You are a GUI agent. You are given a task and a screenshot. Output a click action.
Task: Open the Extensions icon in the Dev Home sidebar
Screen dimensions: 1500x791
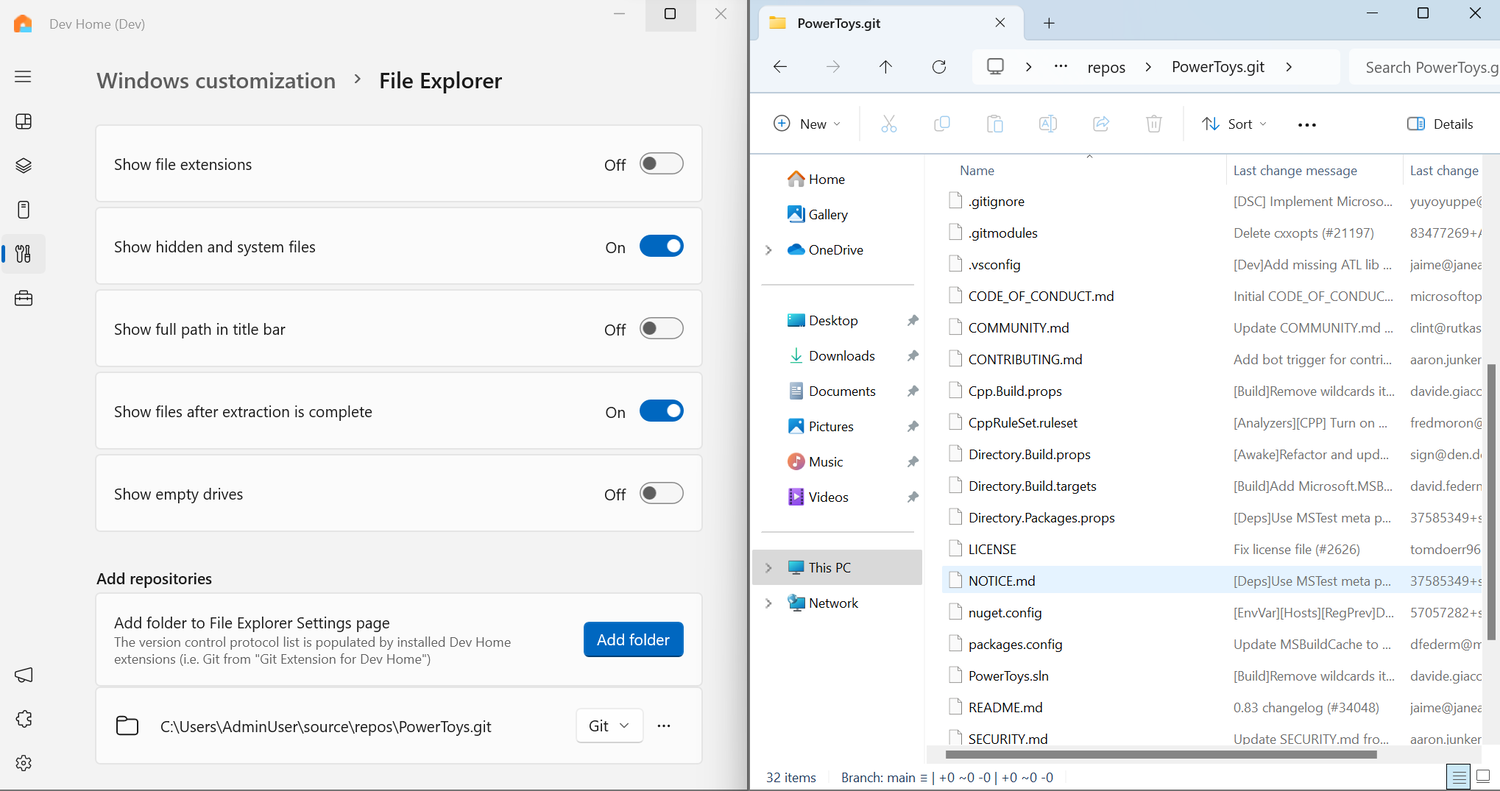pyautogui.click(x=24, y=719)
